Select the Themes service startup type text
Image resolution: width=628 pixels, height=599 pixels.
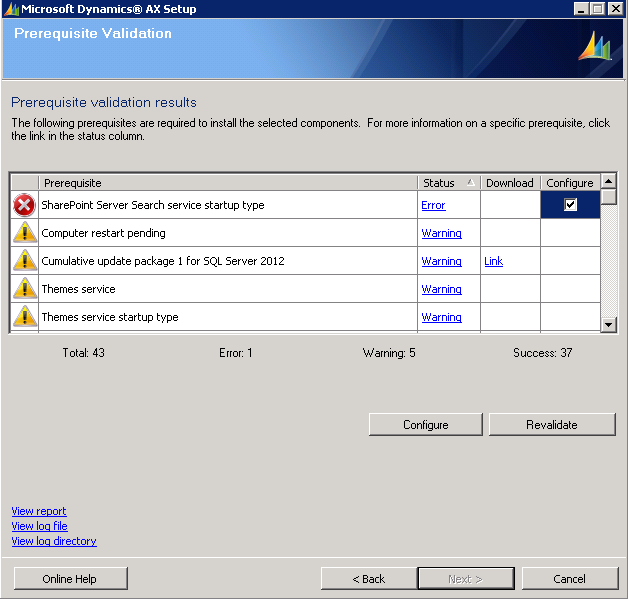(110, 317)
